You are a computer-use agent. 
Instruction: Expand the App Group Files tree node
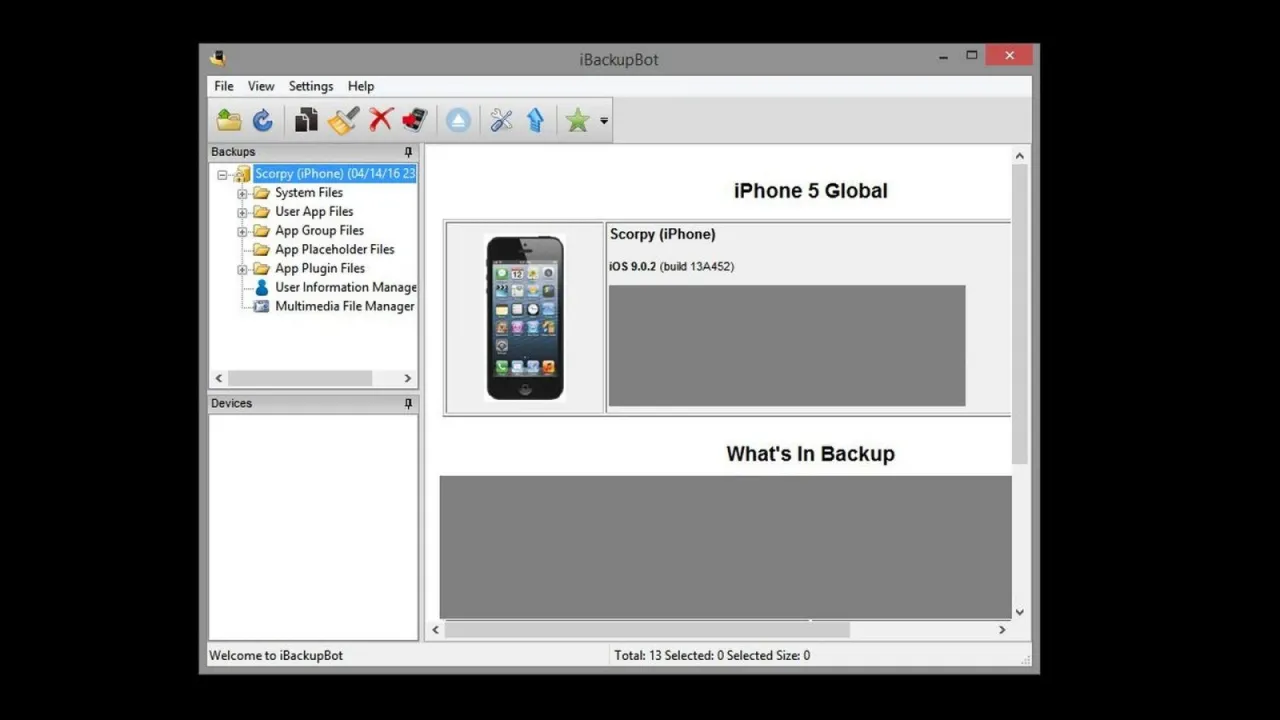(x=242, y=231)
